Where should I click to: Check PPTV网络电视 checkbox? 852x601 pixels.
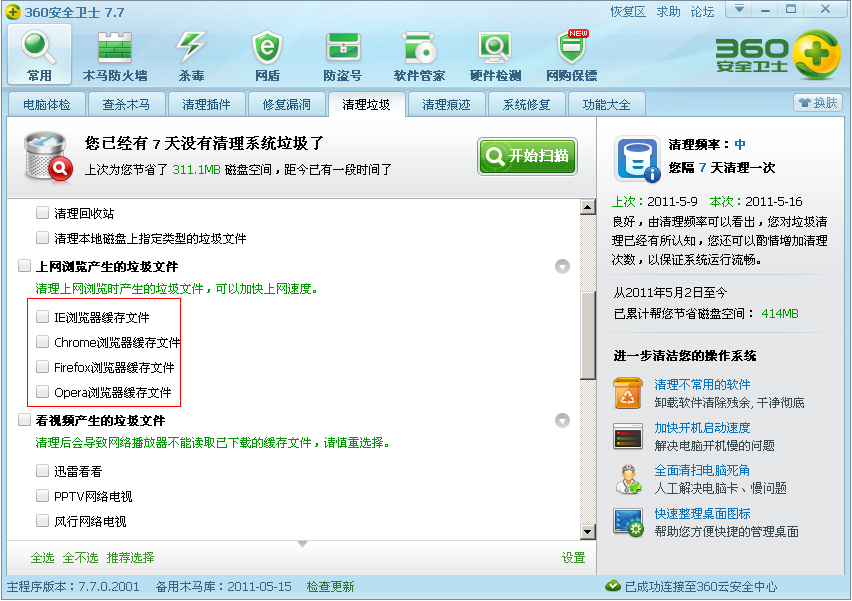tap(42, 496)
